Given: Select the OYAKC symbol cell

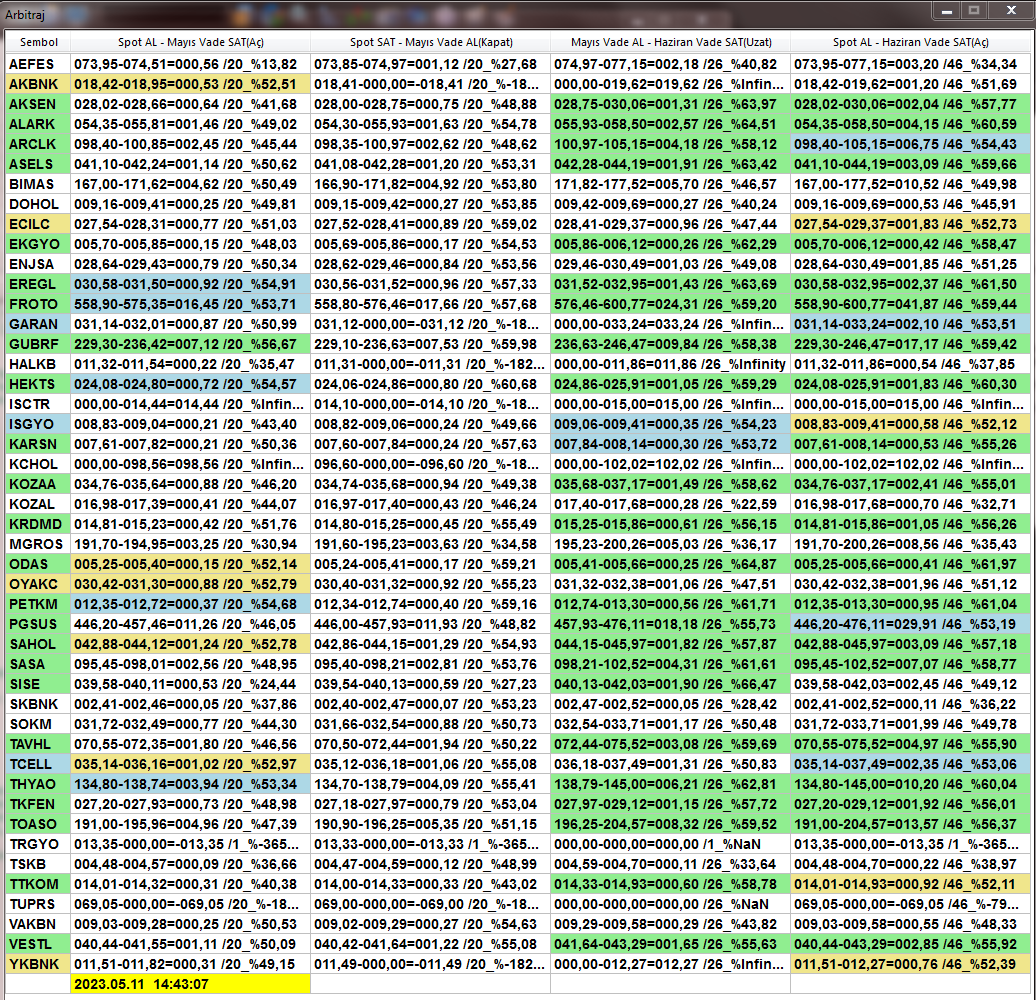Looking at the screenshot, I should click(x=38, y=584).
